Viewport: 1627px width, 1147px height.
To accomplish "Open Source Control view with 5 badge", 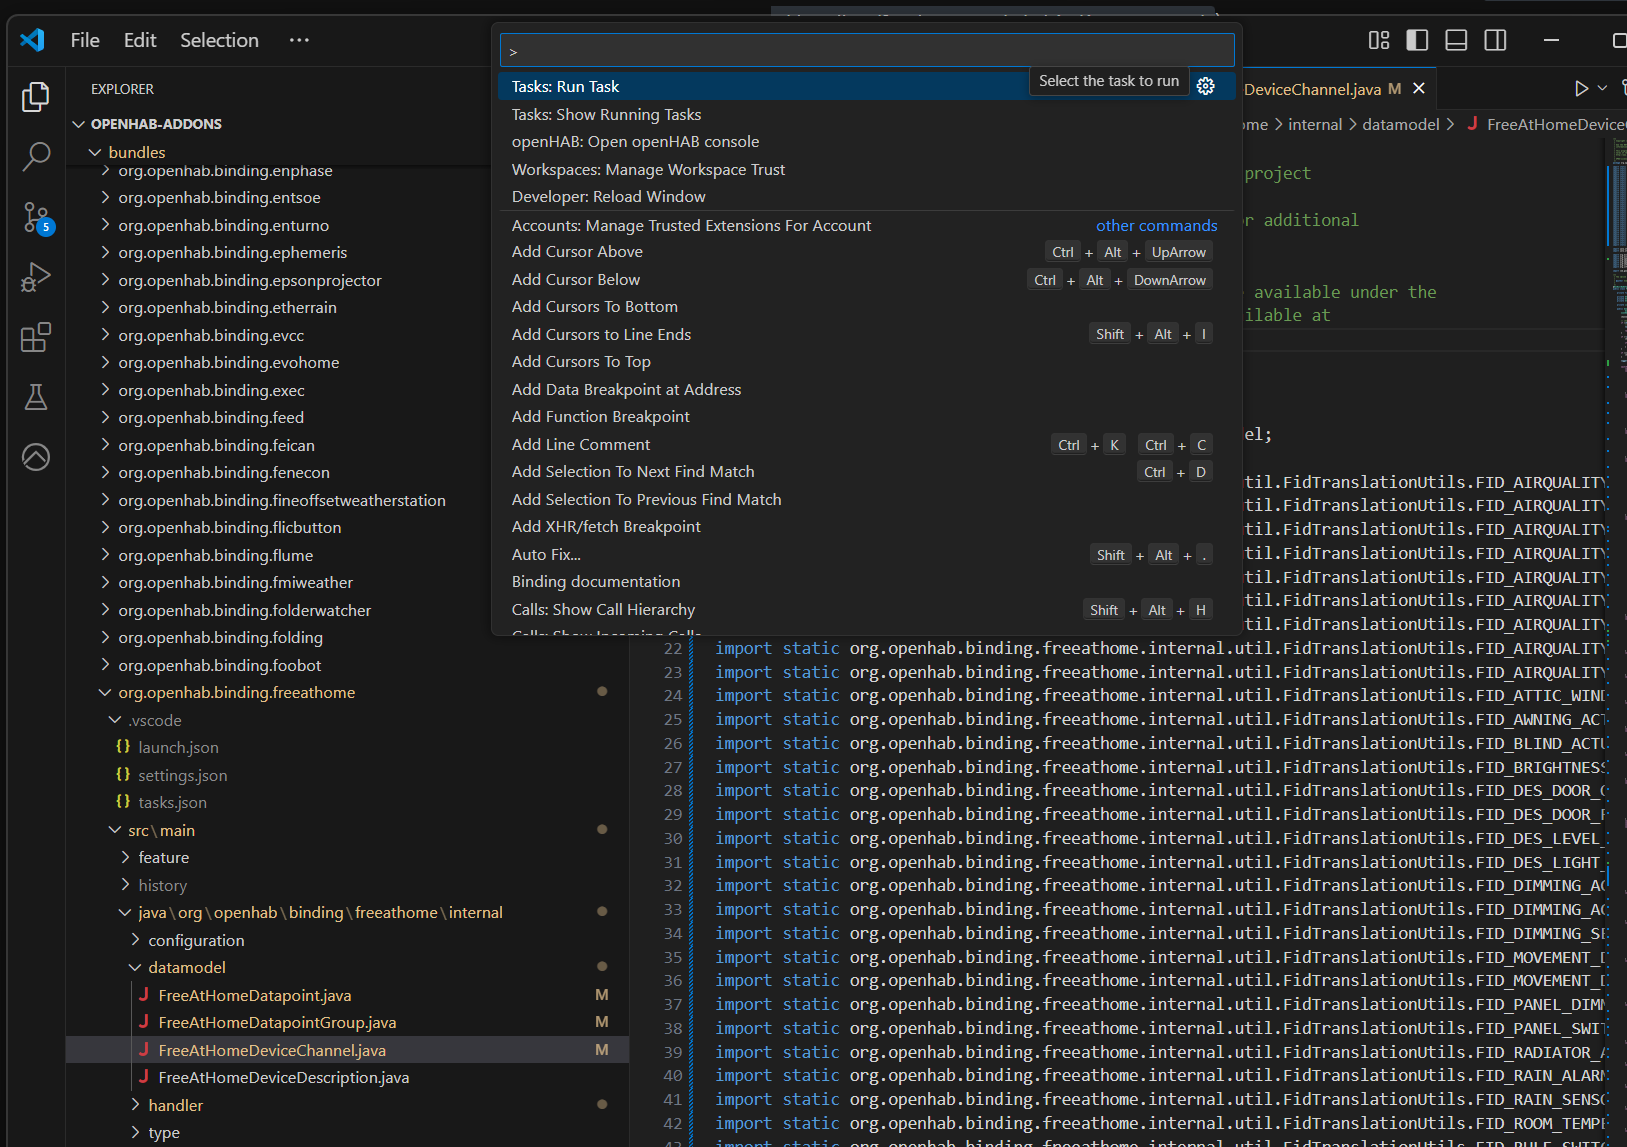I will 36,217.
